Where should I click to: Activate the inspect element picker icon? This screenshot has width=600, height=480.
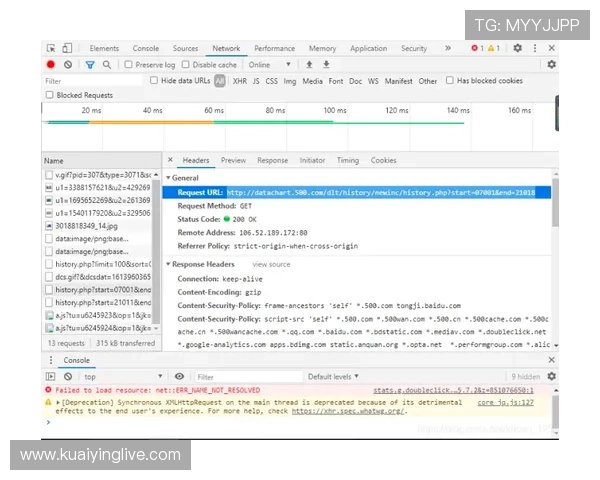click(50, 48)
